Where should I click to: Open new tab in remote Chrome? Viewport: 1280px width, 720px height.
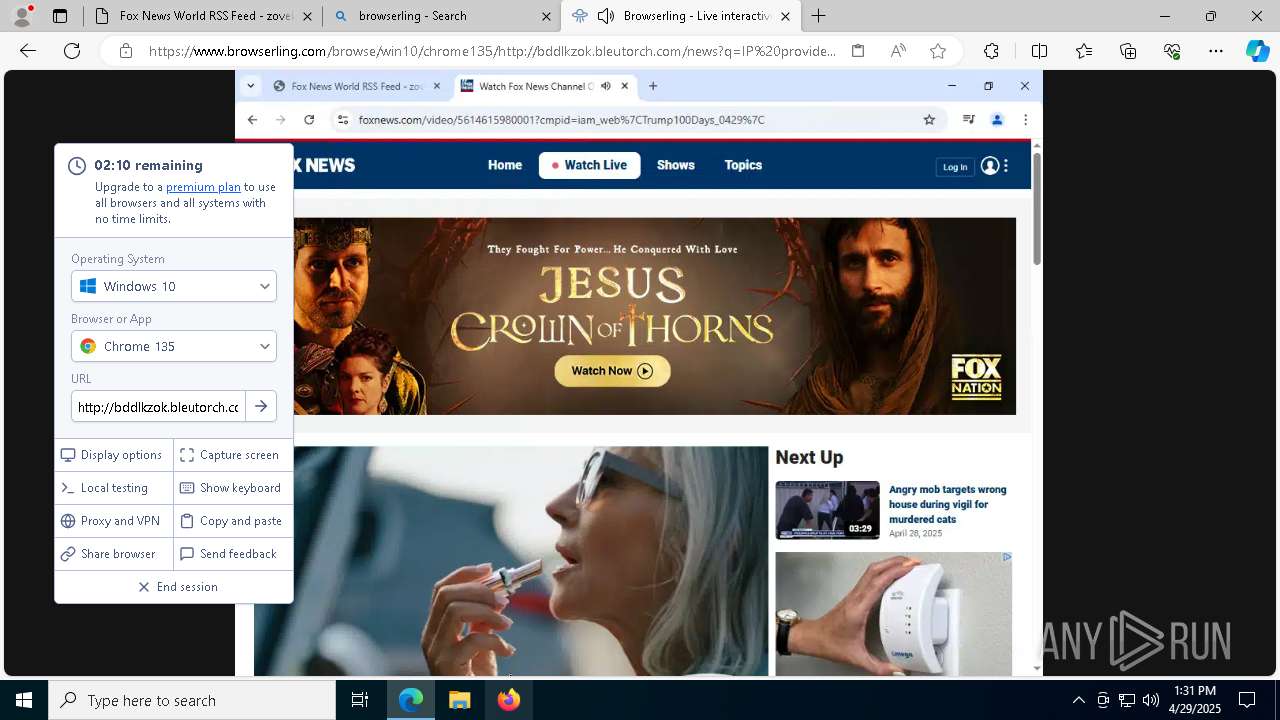point(653,86)
